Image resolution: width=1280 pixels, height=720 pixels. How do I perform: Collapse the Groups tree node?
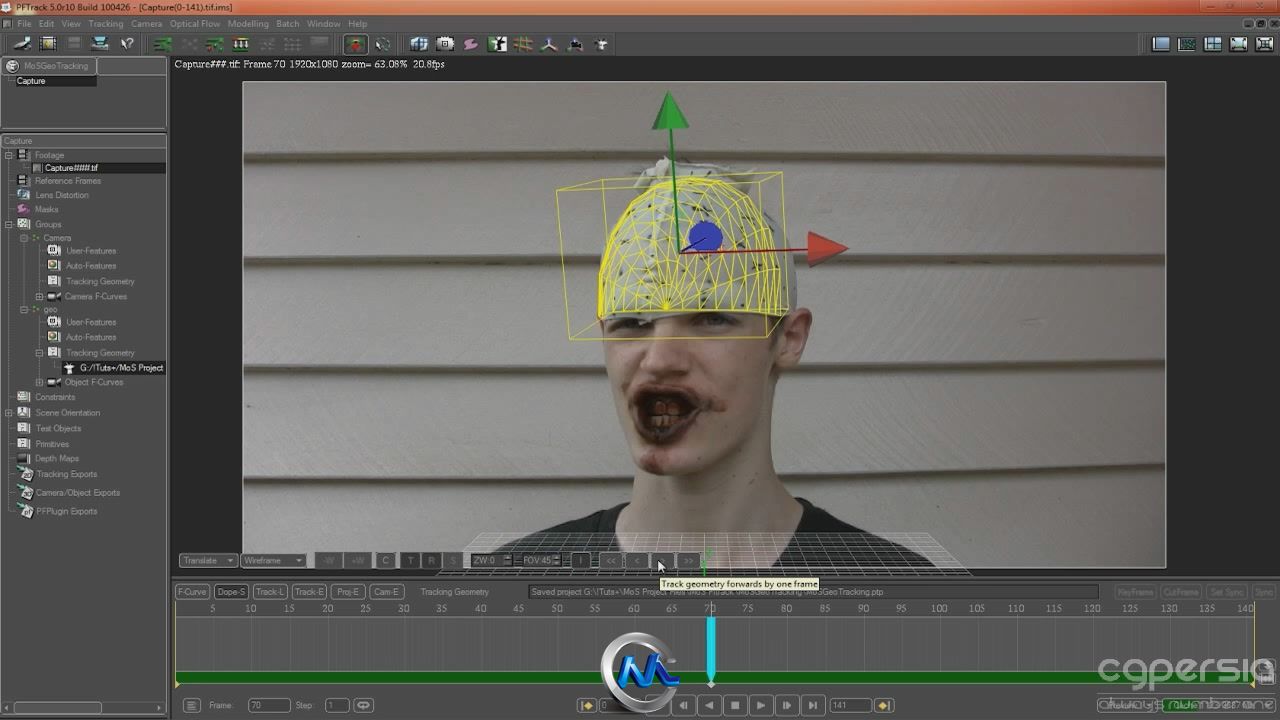9,224
